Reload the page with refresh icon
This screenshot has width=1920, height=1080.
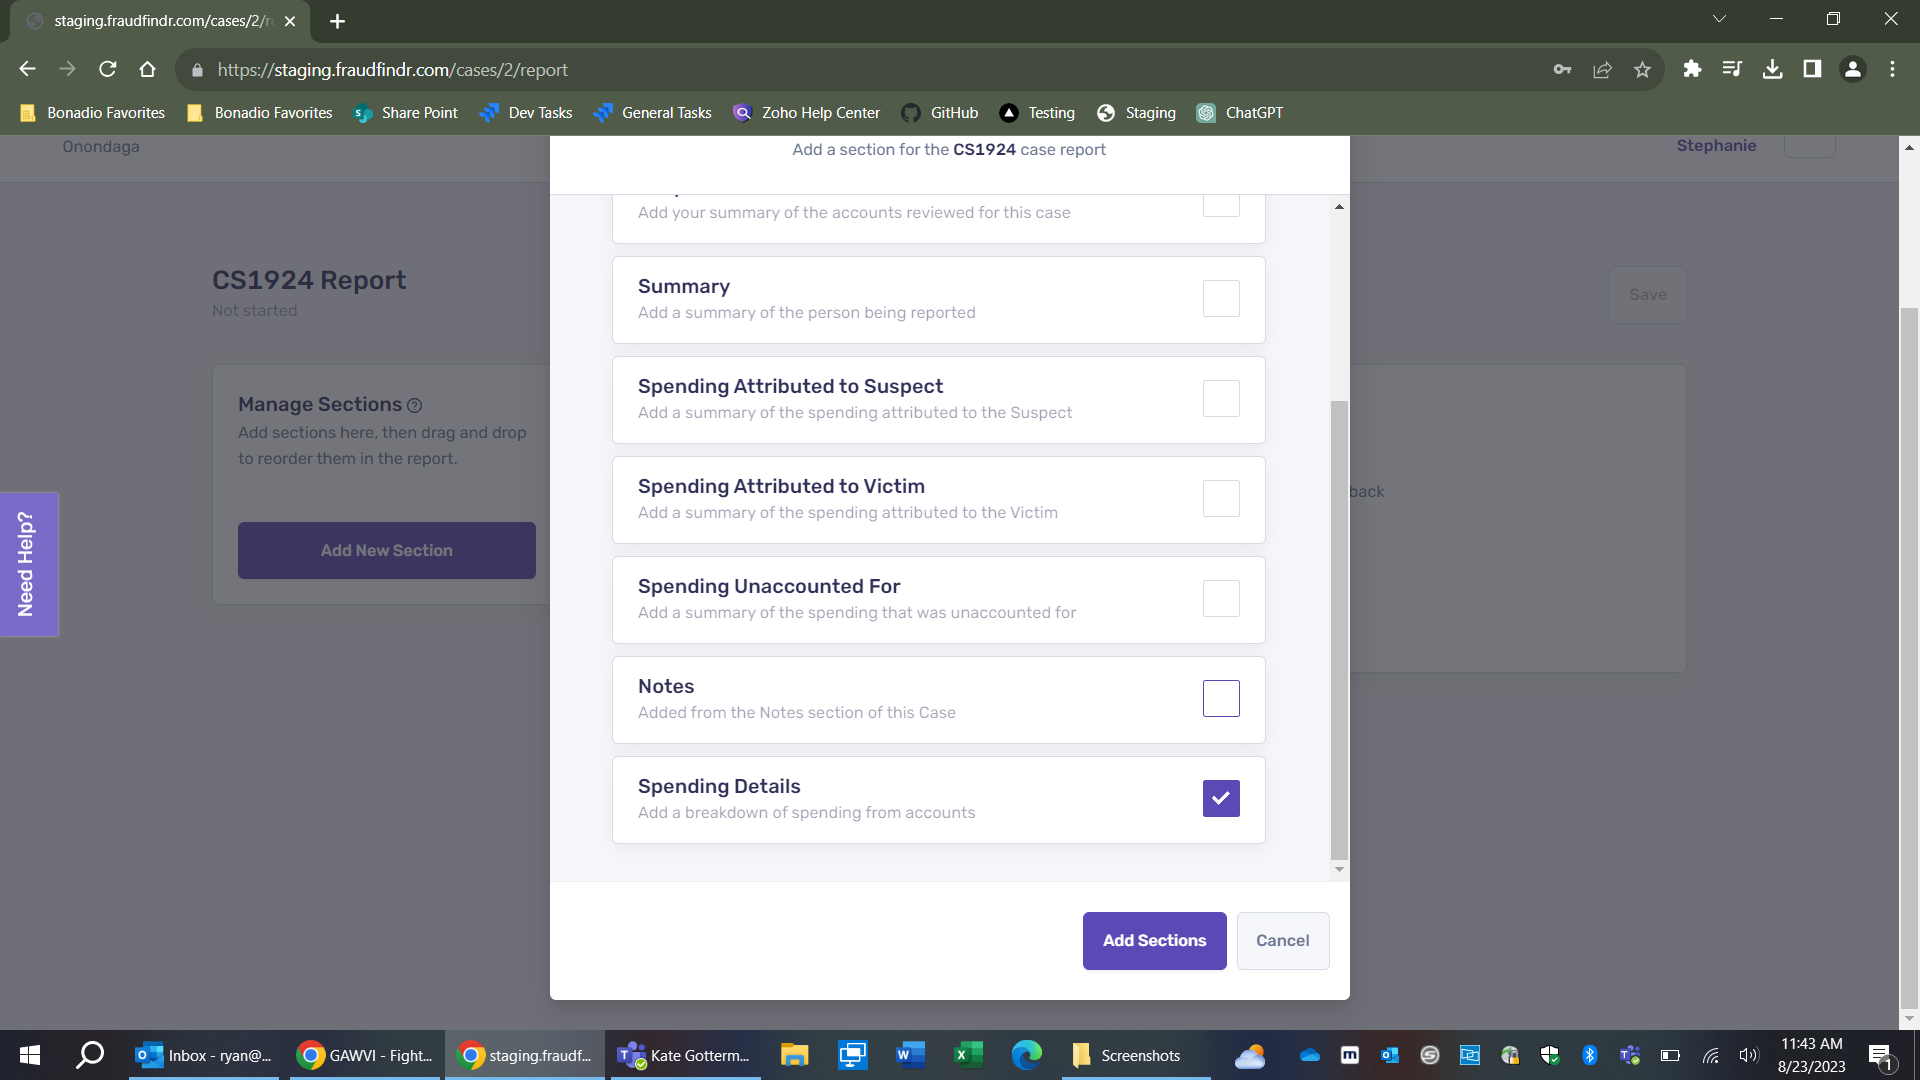pyautogui.click(x=108, y=69)
